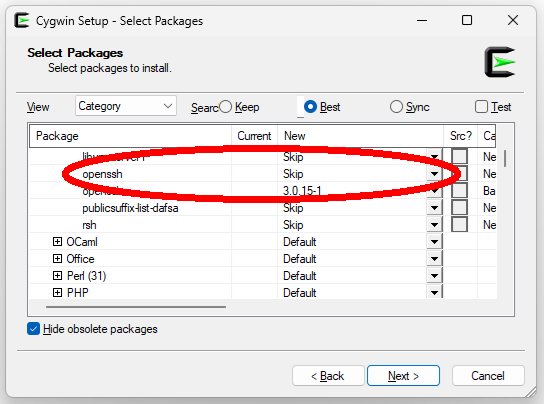The image size is (544, 404).
Task: Expand the Office category tree
Action: 57,259
